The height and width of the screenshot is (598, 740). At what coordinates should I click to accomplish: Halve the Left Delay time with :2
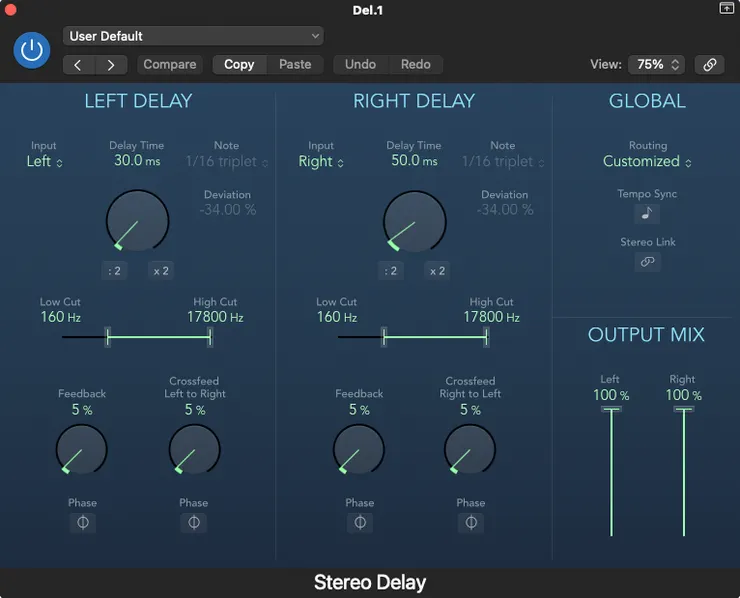pyautogui.click(x=114, y=271)
